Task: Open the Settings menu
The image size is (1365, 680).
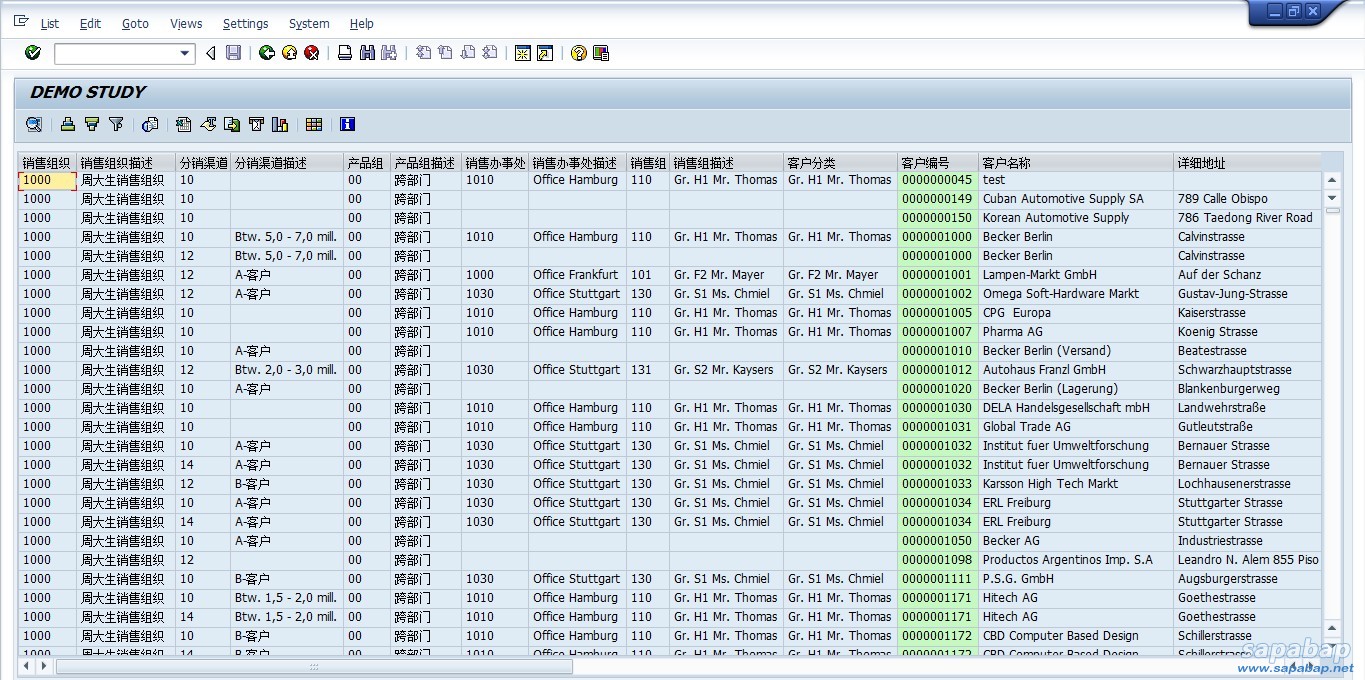Action: click(x=245, y=24)
